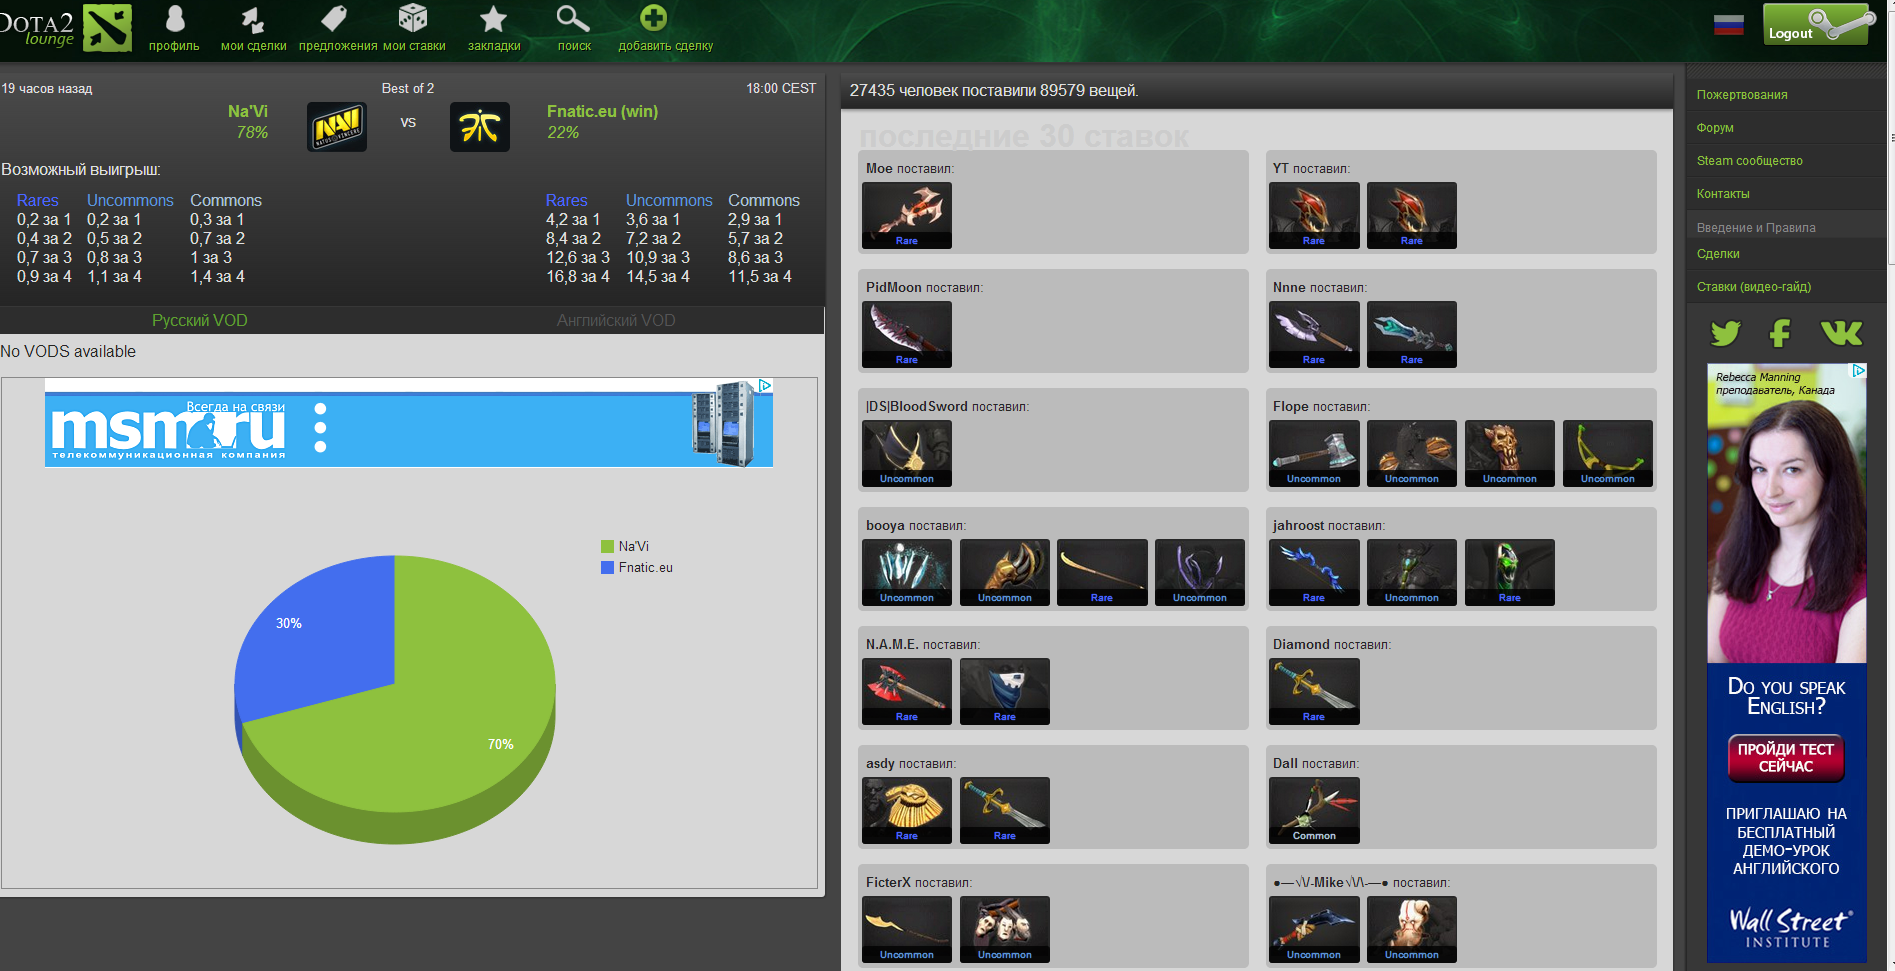The image size is (1895, 971).
Task: Click the Flope username
Action: pos(1291,406)
